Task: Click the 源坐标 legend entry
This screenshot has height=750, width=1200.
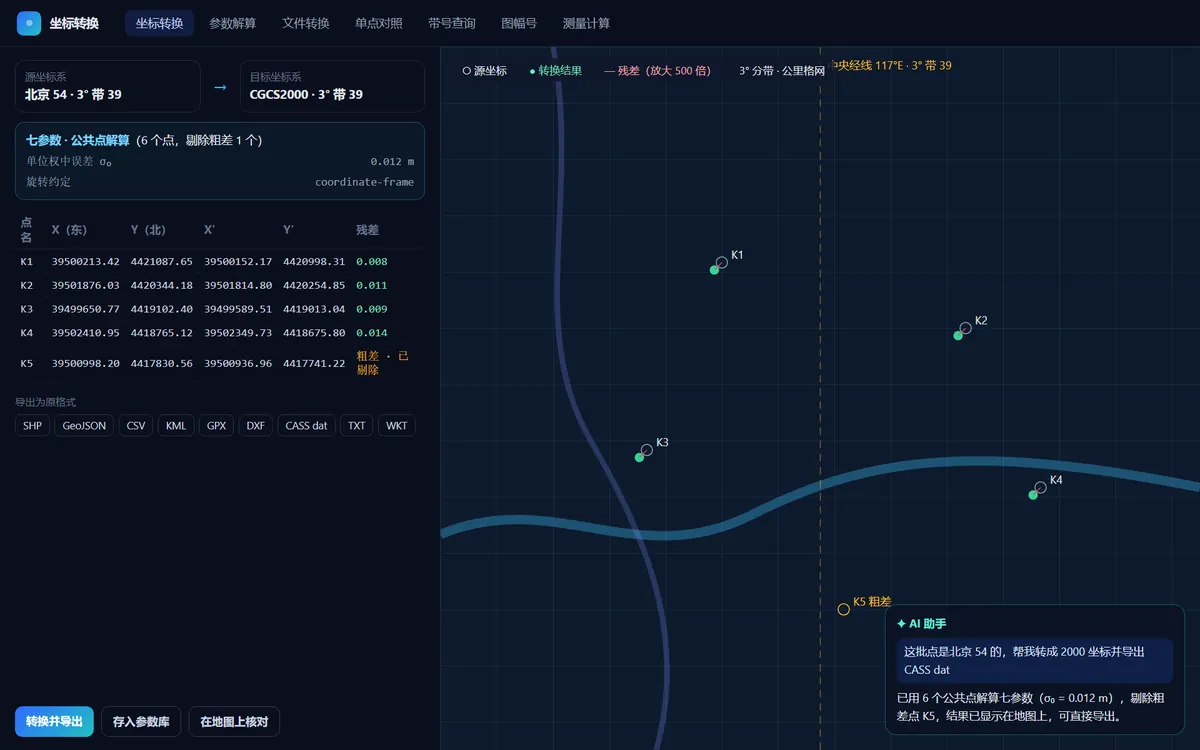Action: [485, 71]
